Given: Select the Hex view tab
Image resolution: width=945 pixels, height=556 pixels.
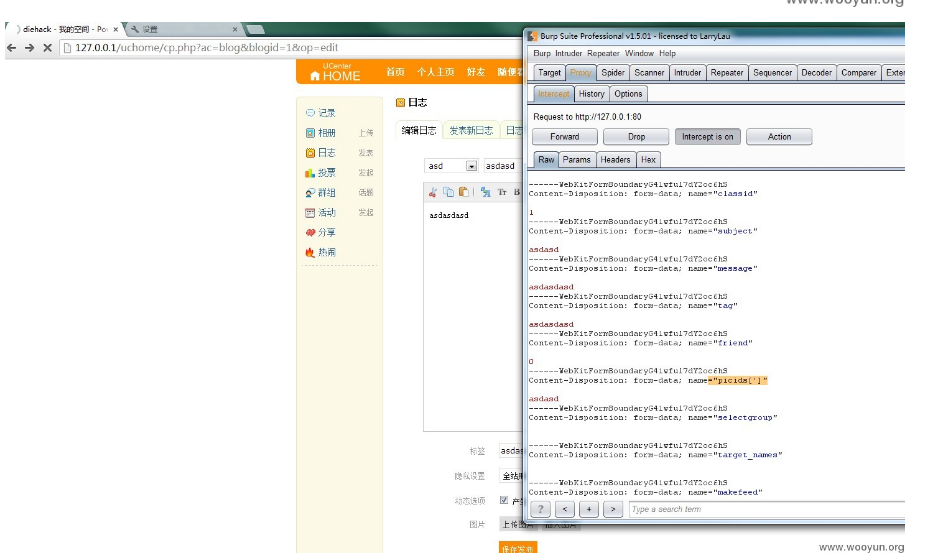Looking at the screenshot, I should [x=648, y=160].
